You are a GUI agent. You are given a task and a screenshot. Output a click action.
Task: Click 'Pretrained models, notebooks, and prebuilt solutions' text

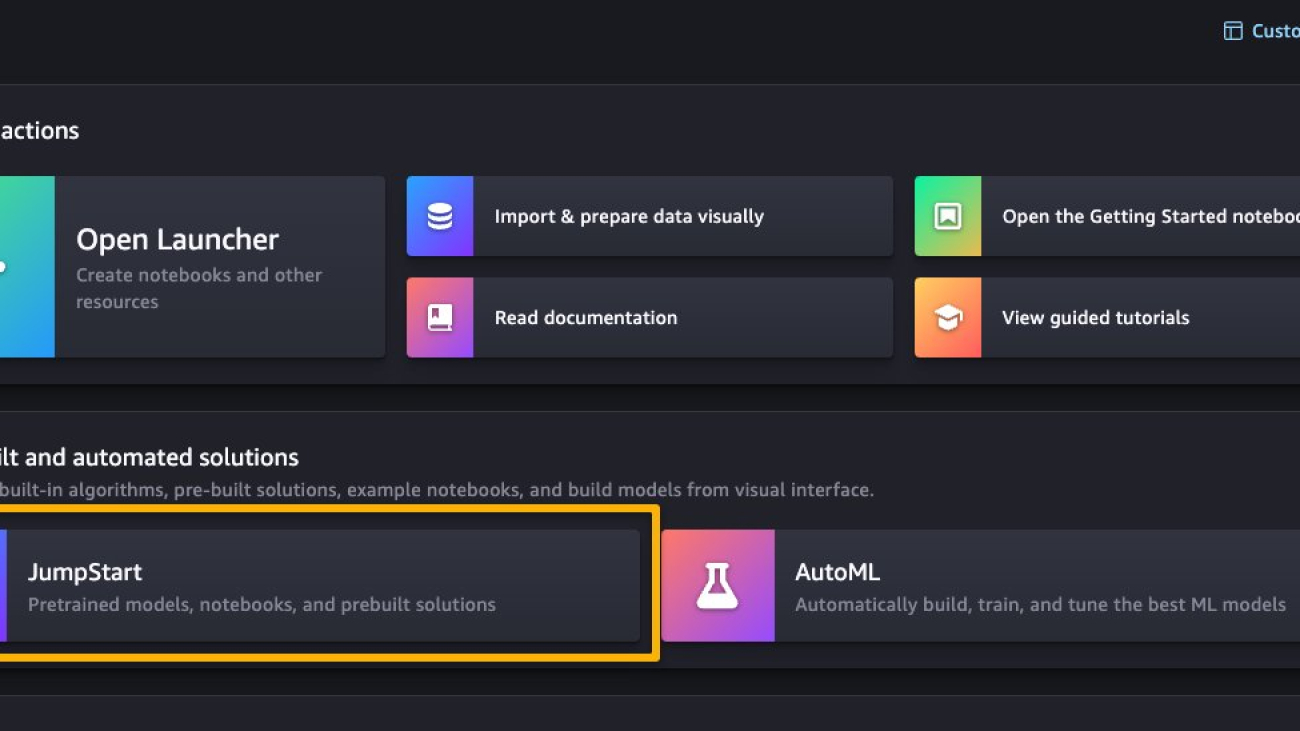pos(262,604)
